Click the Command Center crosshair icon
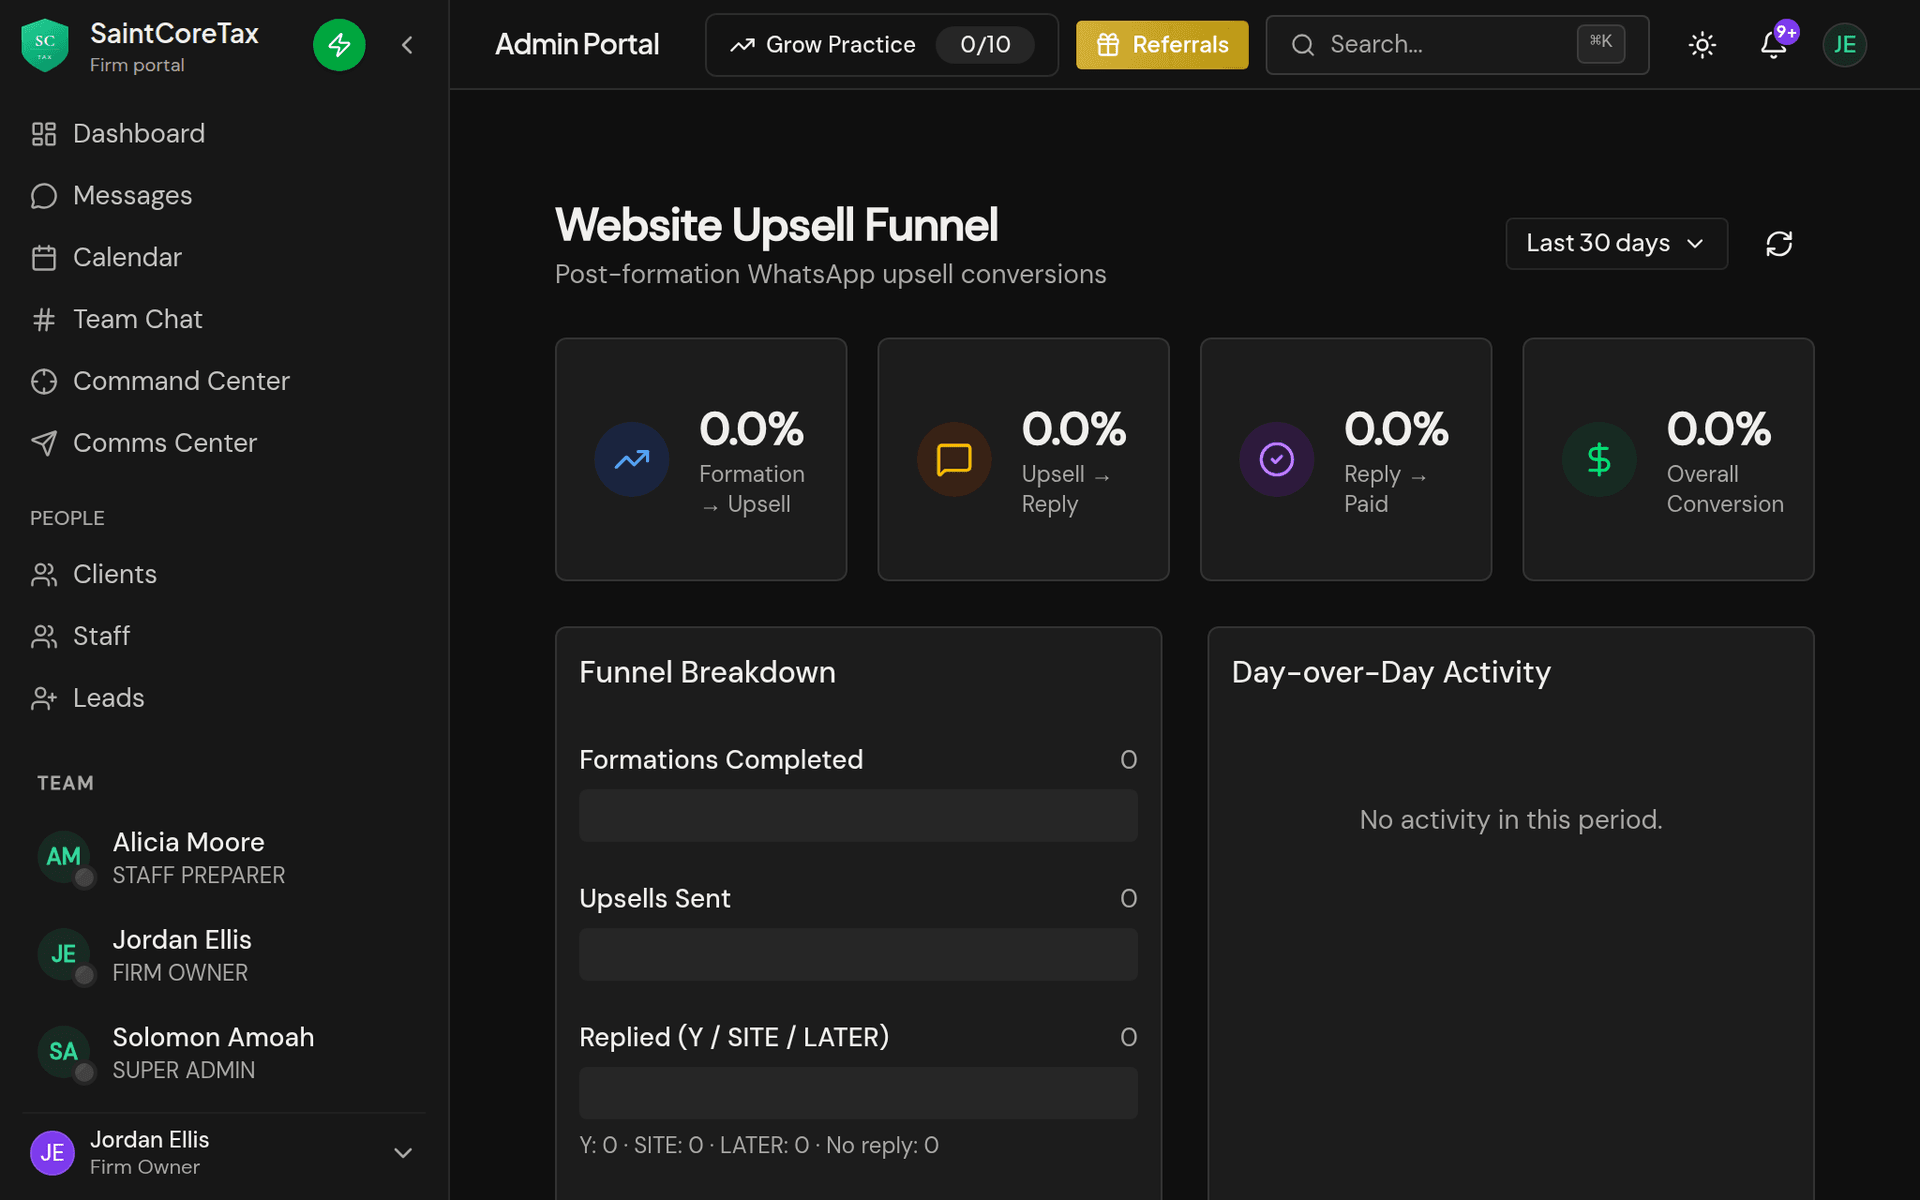The width and height of the screenshot is (1920, 1200). coord(44,382)
